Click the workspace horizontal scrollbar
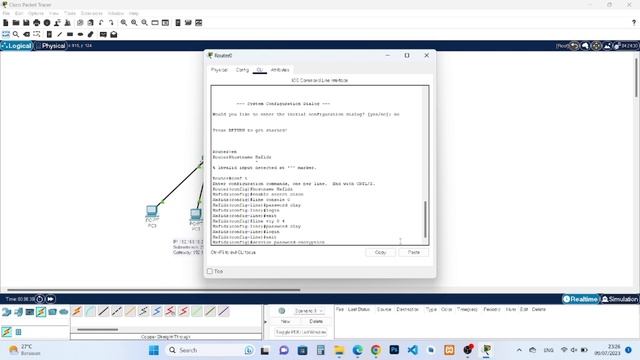 [x=153, y=290]
